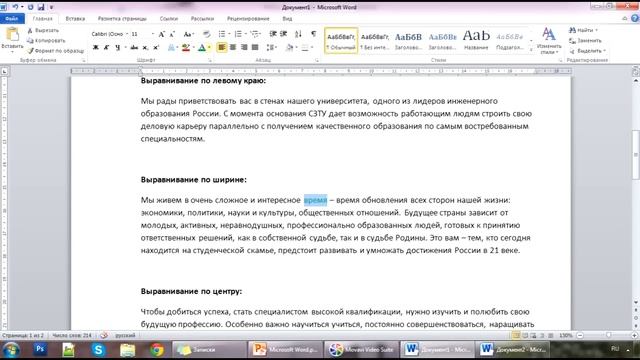The width and height of the screenshot is (640, 360).
Task: Toggle Bold (Ж) formatting
Action: coord(96,48)
